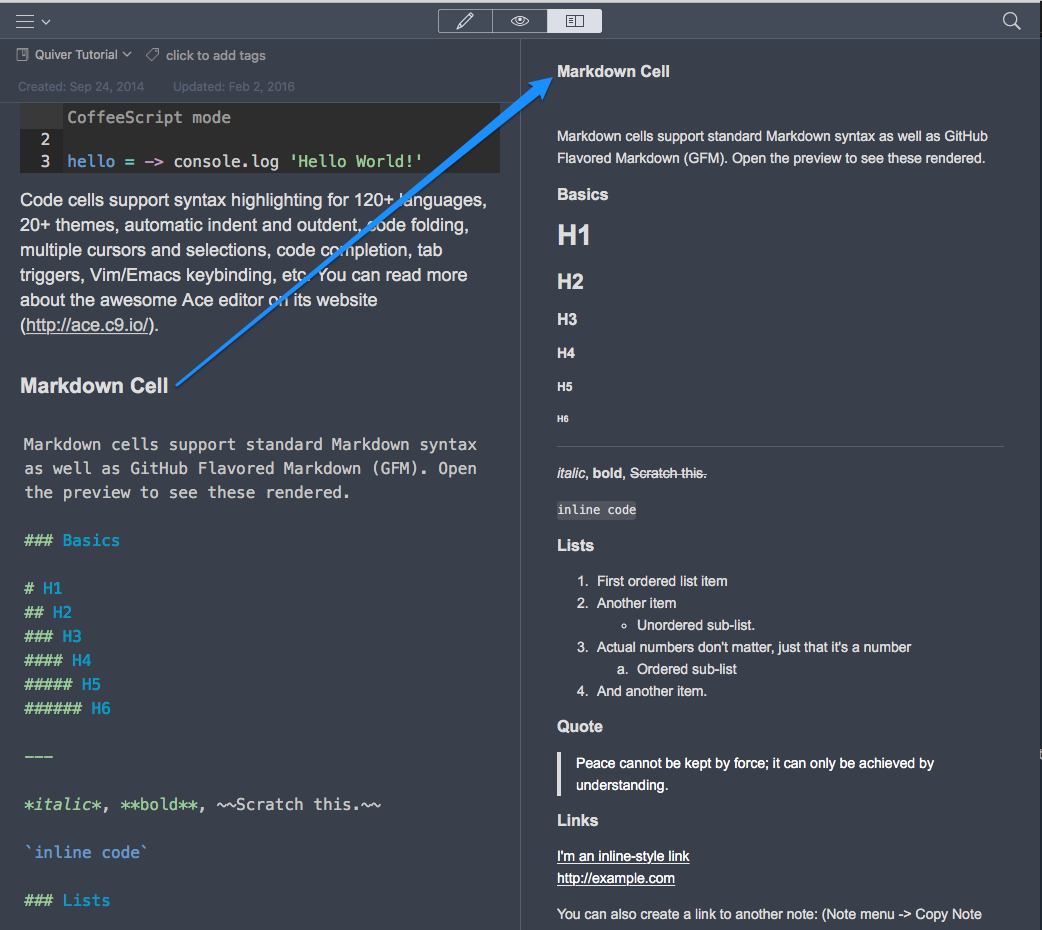
Task: Click the "click to add tags" field
Action: (215, 56)
